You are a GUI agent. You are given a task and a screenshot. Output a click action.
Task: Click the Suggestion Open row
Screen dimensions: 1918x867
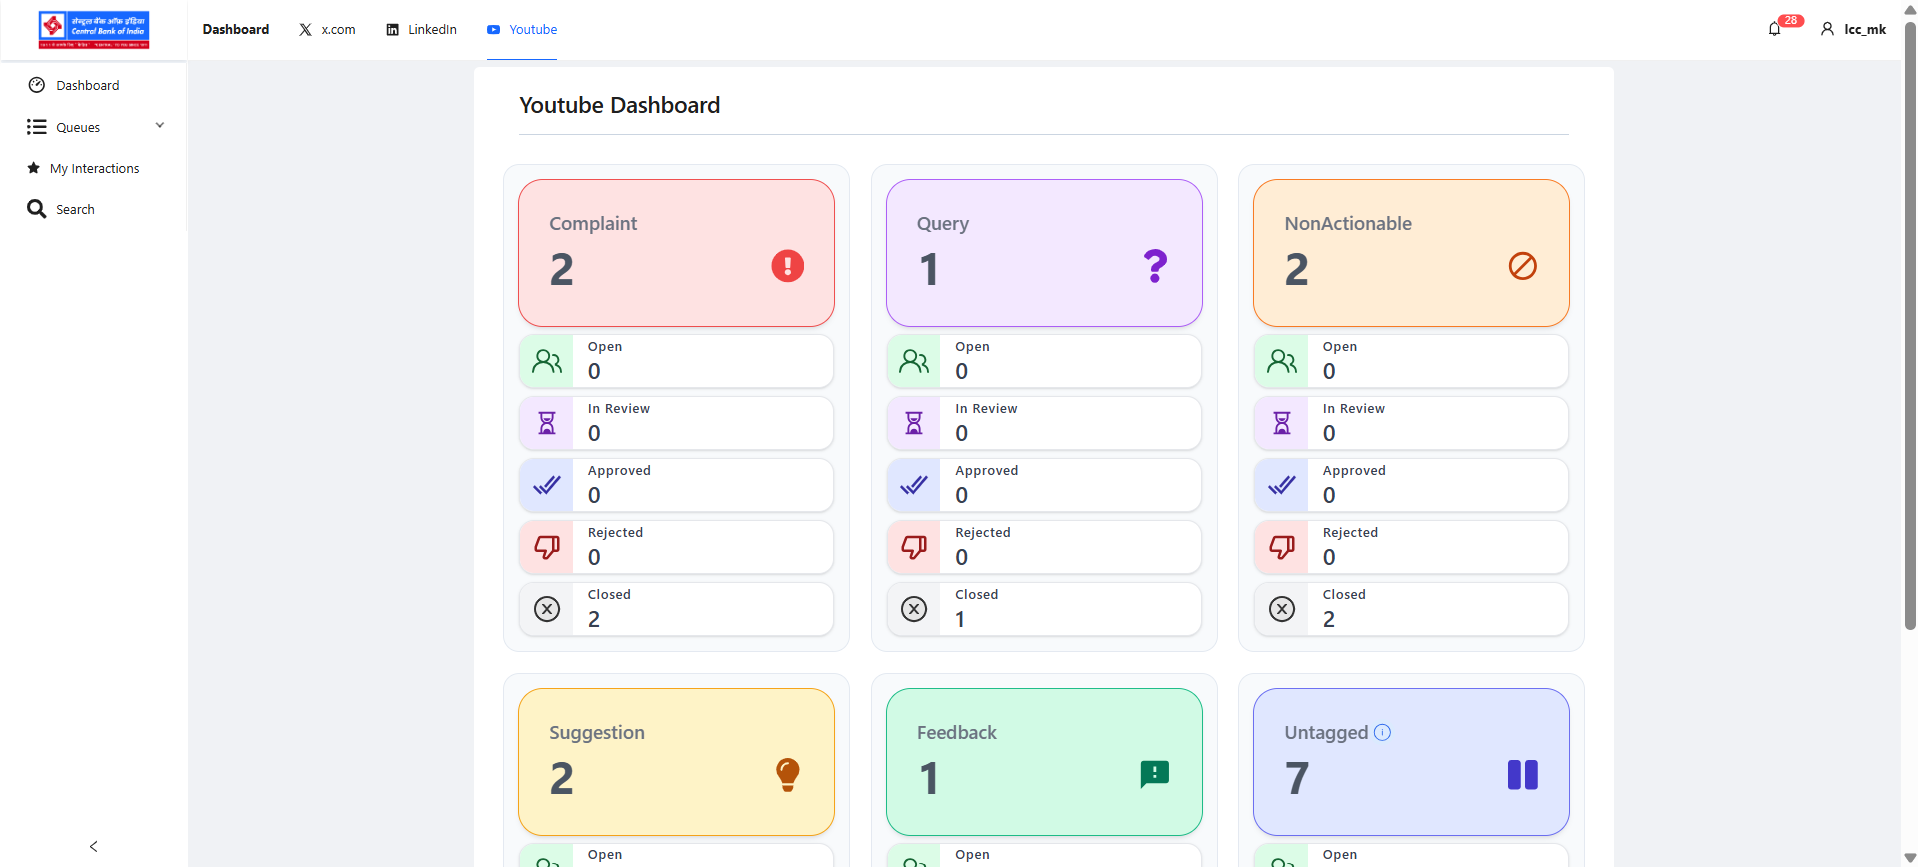pos(676,855)
